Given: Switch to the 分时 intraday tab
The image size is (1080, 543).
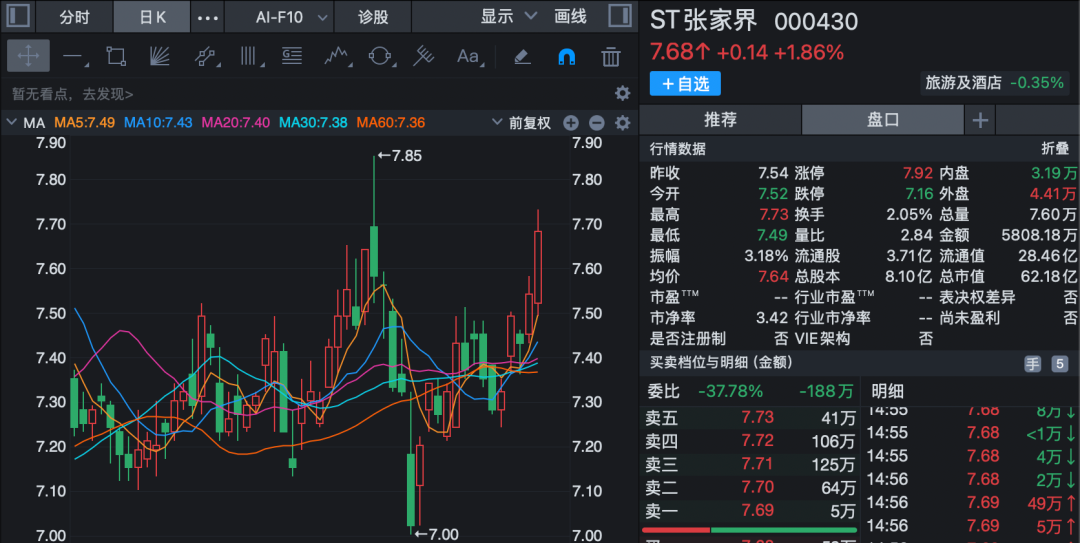Looking at the screenshot, I should (x=74, y=17).
